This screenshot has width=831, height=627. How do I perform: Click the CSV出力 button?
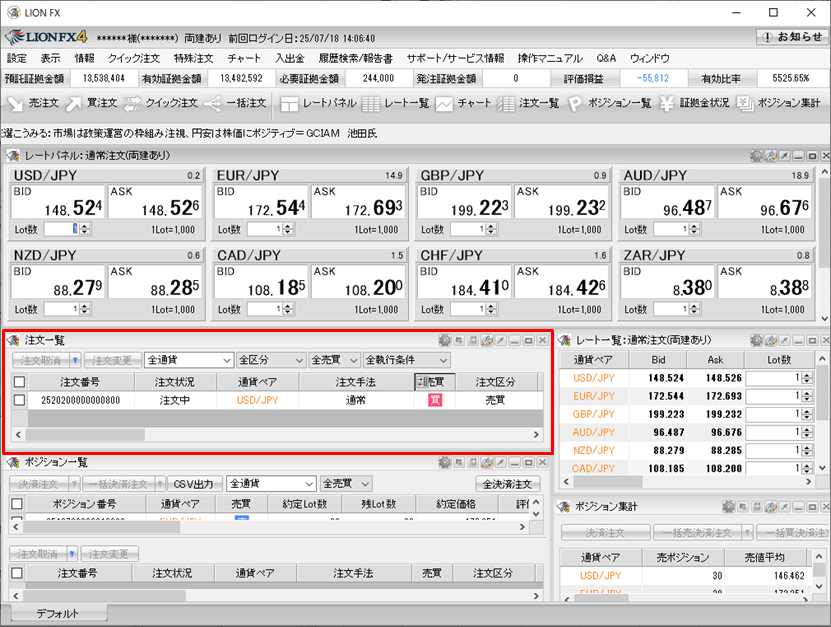[194, 484]
